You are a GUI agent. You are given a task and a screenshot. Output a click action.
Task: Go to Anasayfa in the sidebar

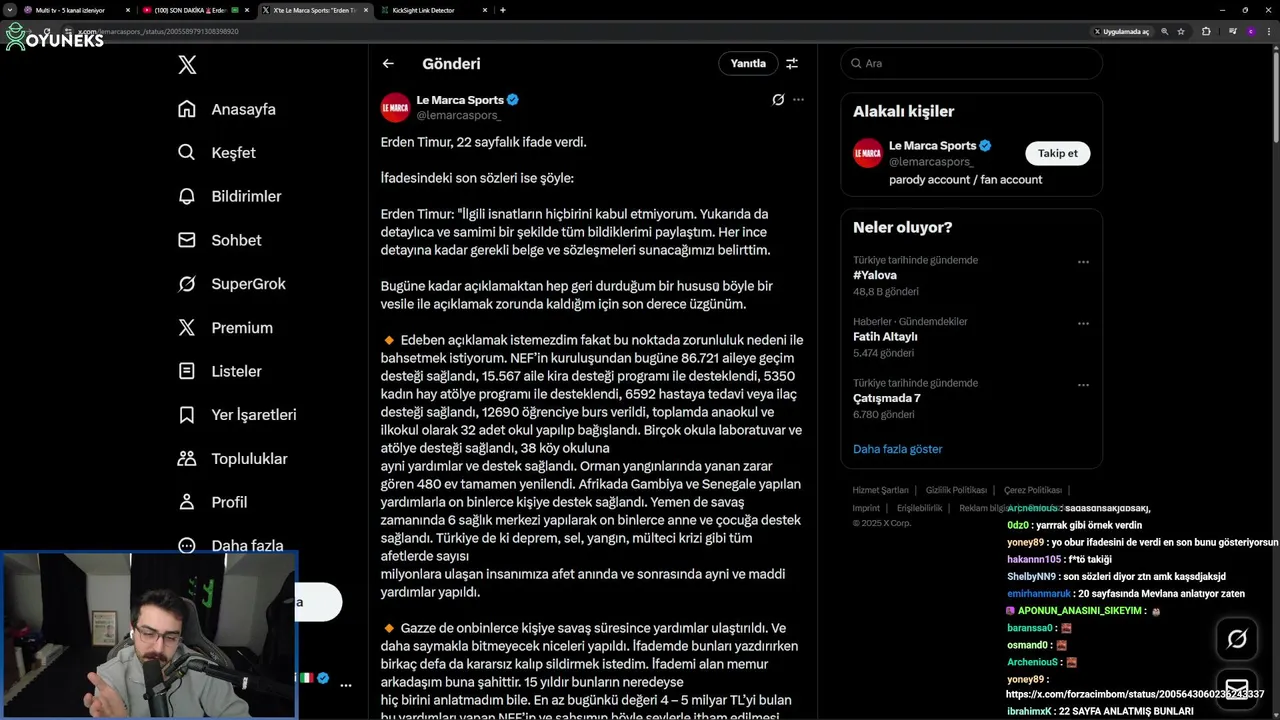coord(226,109)
